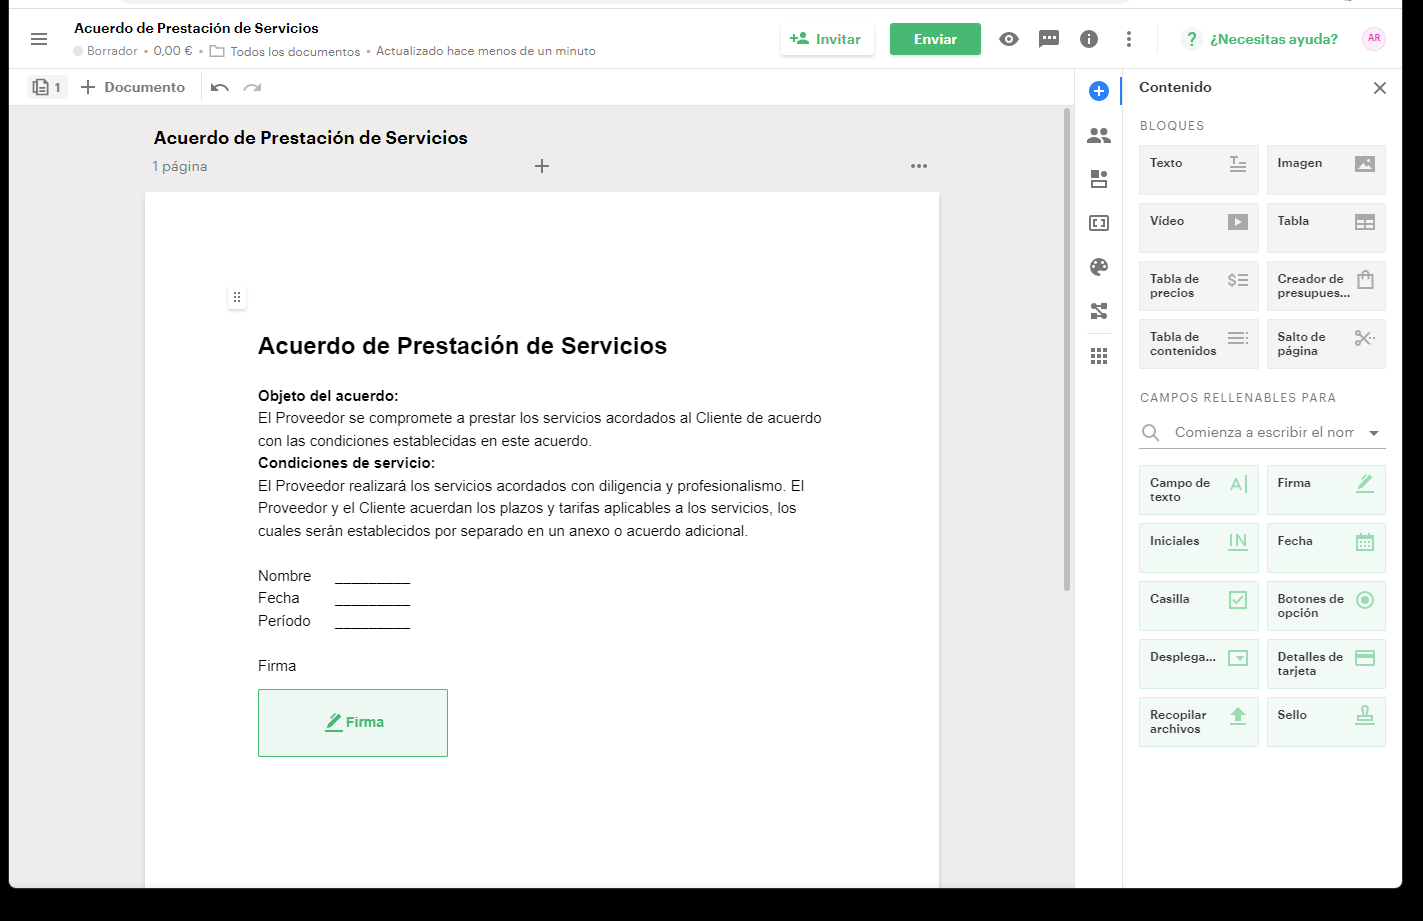Click the document vertical scrollbar
The width and height of the screenshot is (1423, 921).
tap(1067, 350)
